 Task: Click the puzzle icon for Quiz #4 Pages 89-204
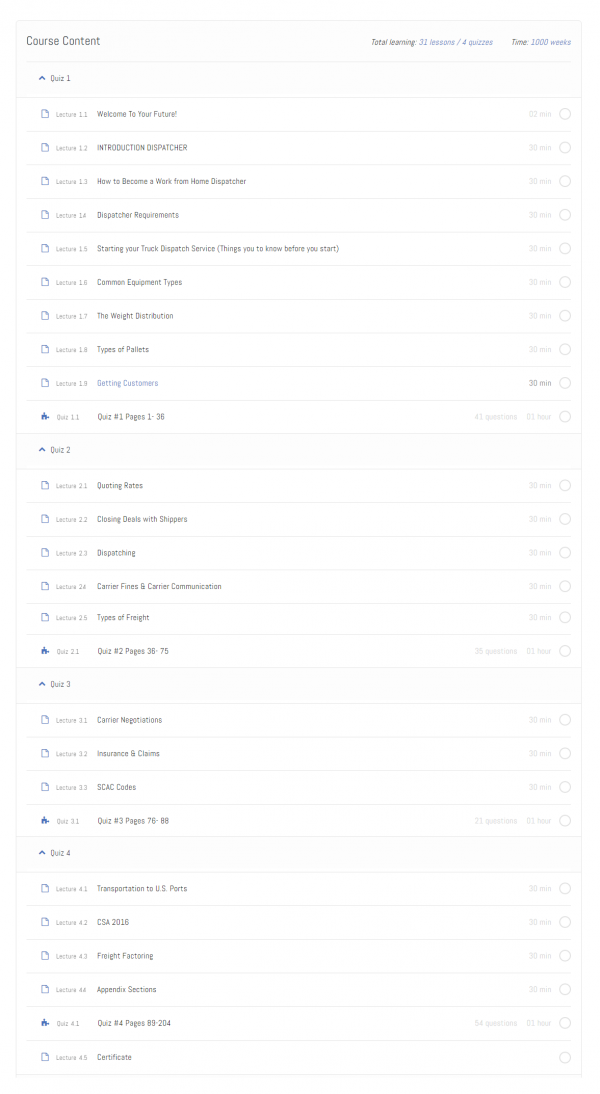(44, 1023)
